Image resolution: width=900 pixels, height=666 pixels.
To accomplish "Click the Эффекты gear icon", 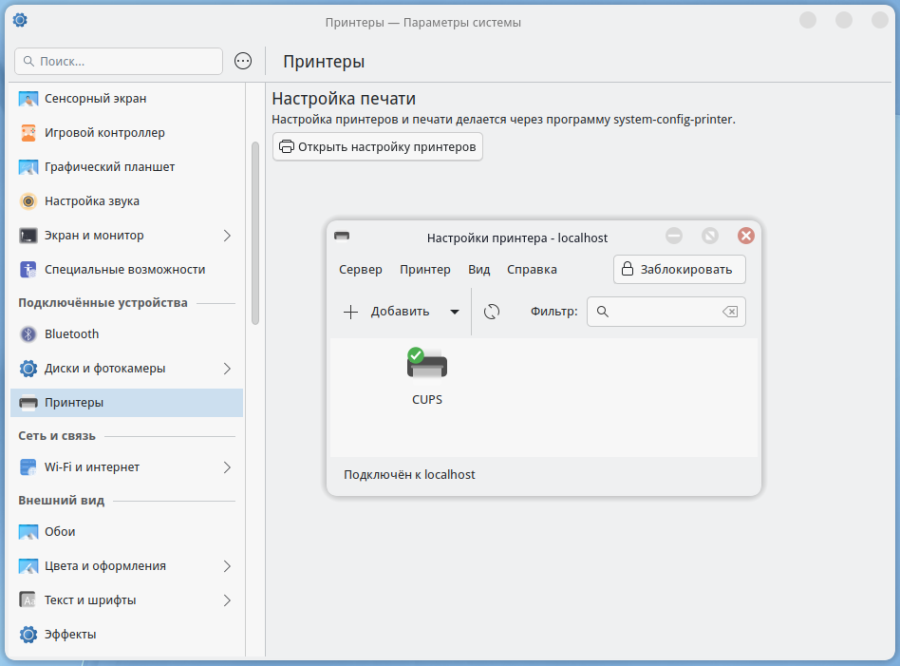I will pos(28,634).
